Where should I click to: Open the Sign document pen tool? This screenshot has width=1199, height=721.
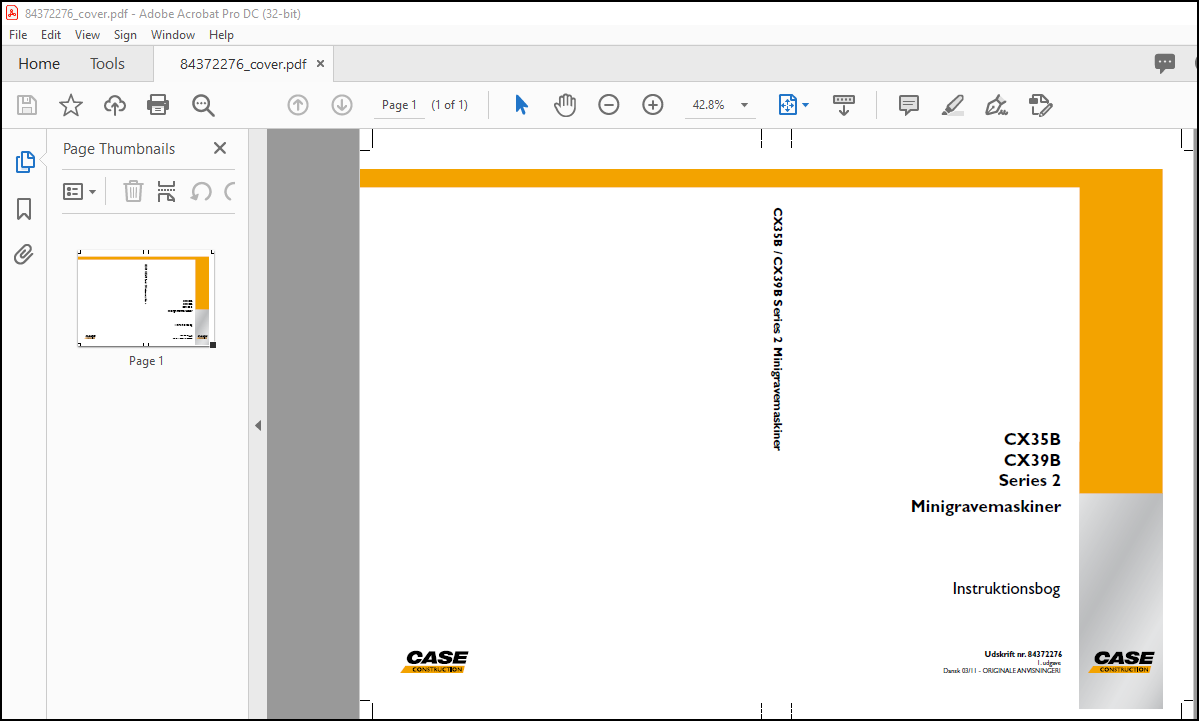tap(996, 105)
